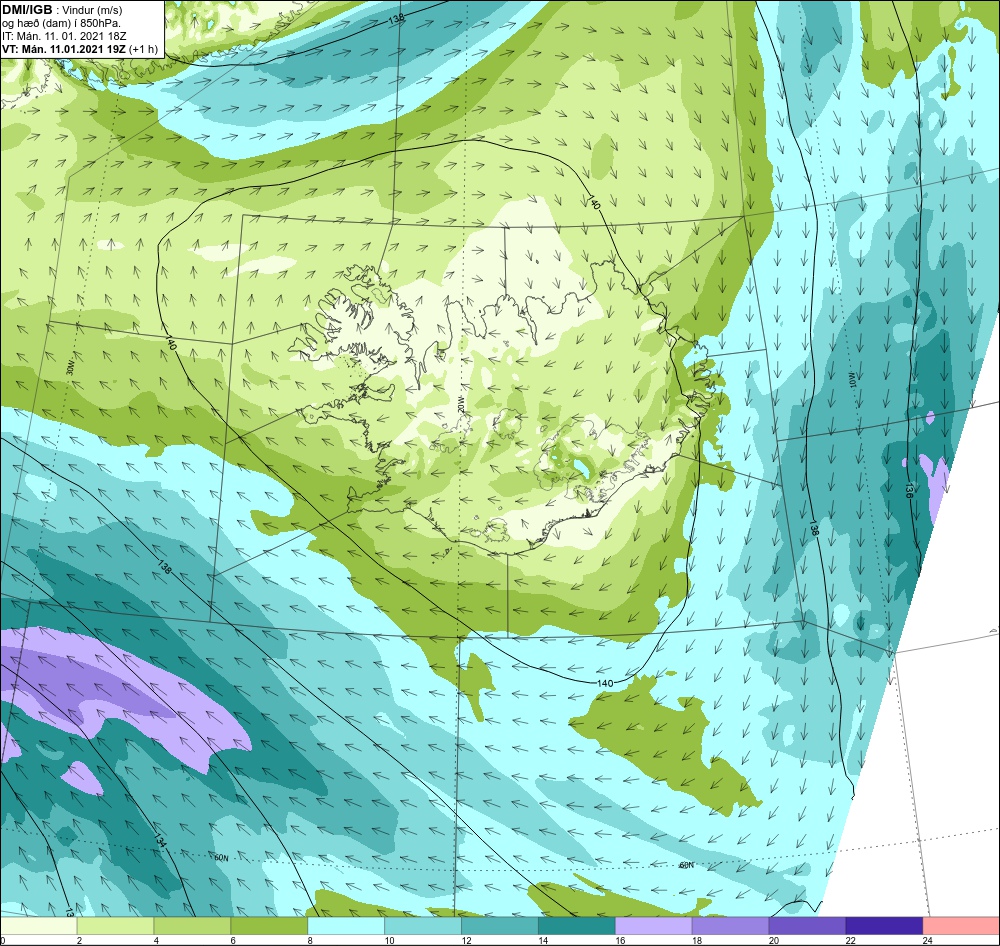The image size is (1000, 946).
Task: Click the title line 'DMI/IGB : Vindur (m/s)'
Action: (x=62, y=10)
